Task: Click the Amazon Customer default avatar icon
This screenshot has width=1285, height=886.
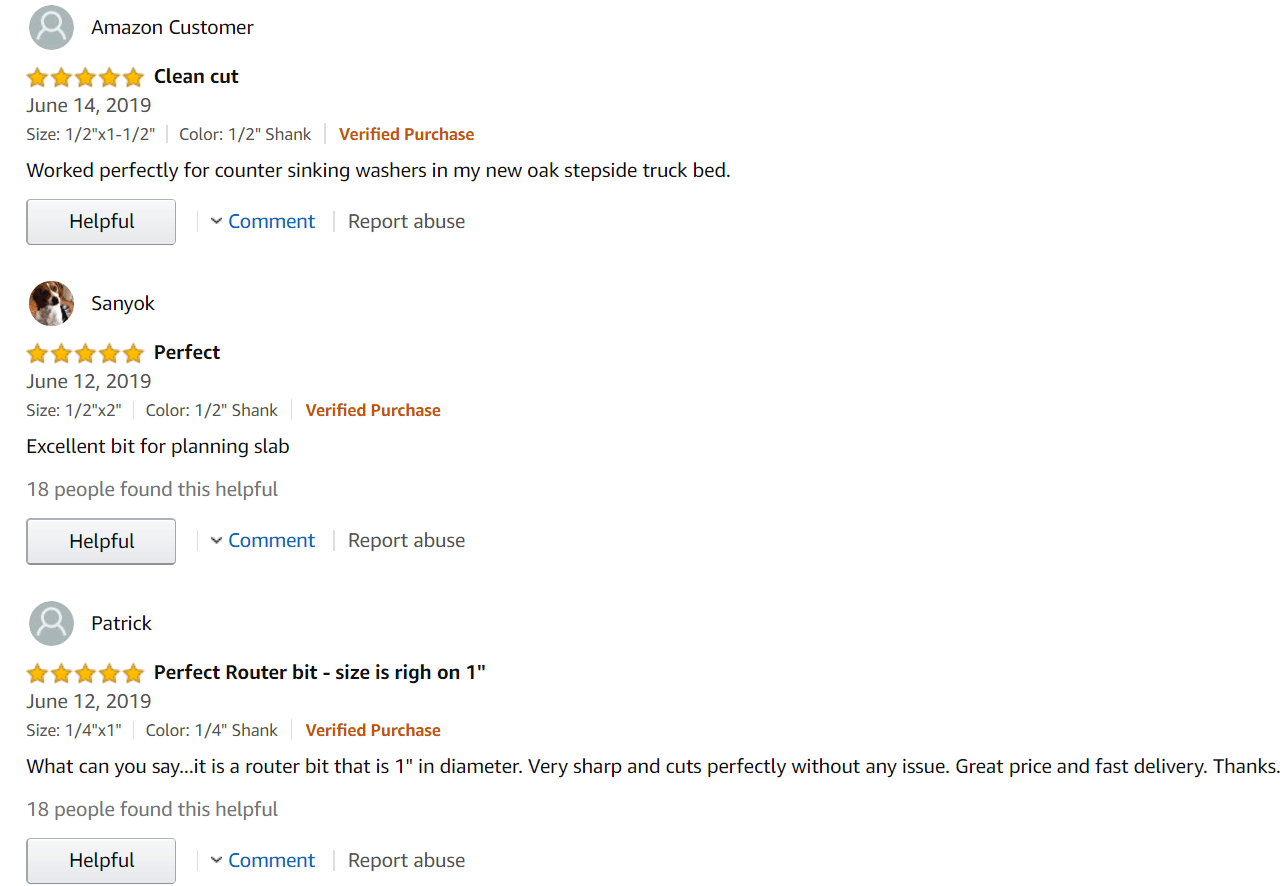Action: (51, 28)
